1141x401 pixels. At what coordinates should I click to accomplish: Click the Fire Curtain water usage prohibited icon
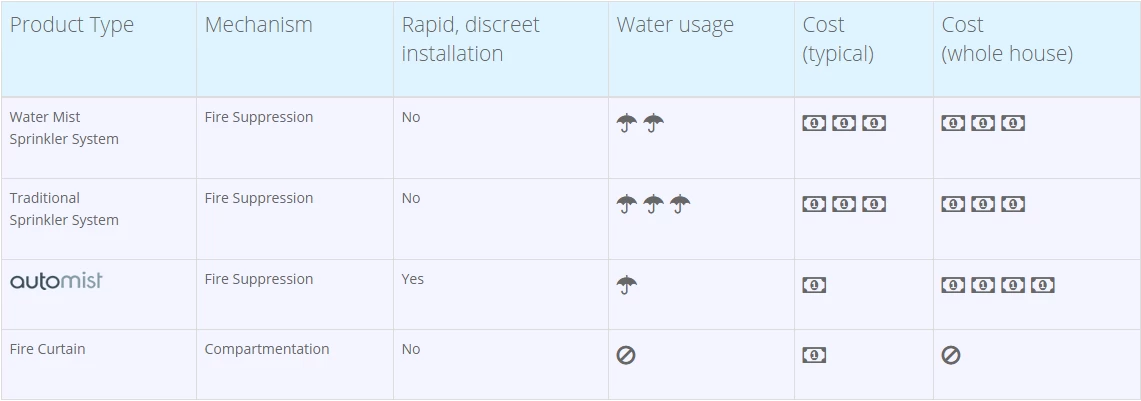point(626,355)
